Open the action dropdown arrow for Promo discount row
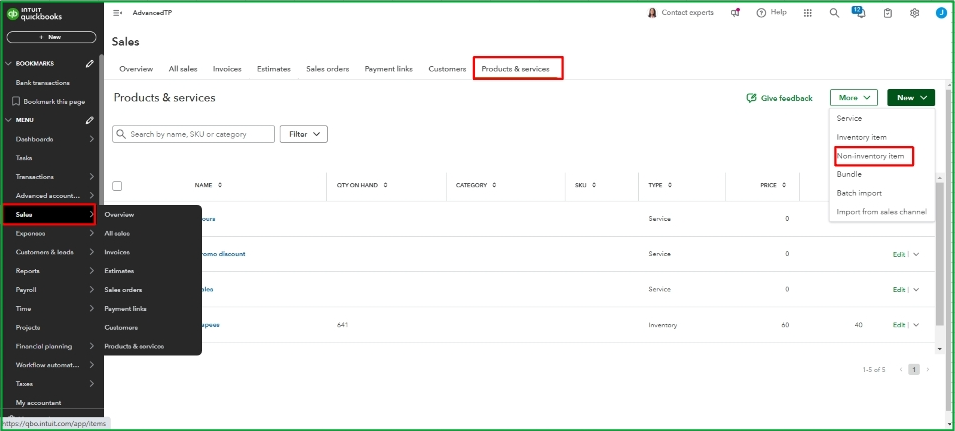 [x=915, y=254]
